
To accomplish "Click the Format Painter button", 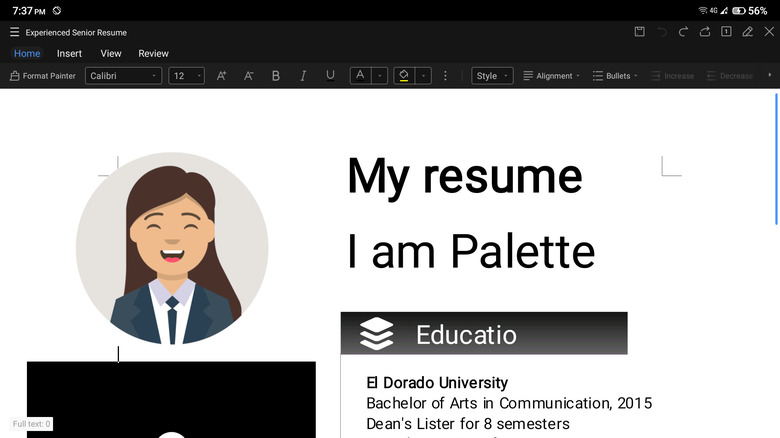I will (x=42, y=76).
